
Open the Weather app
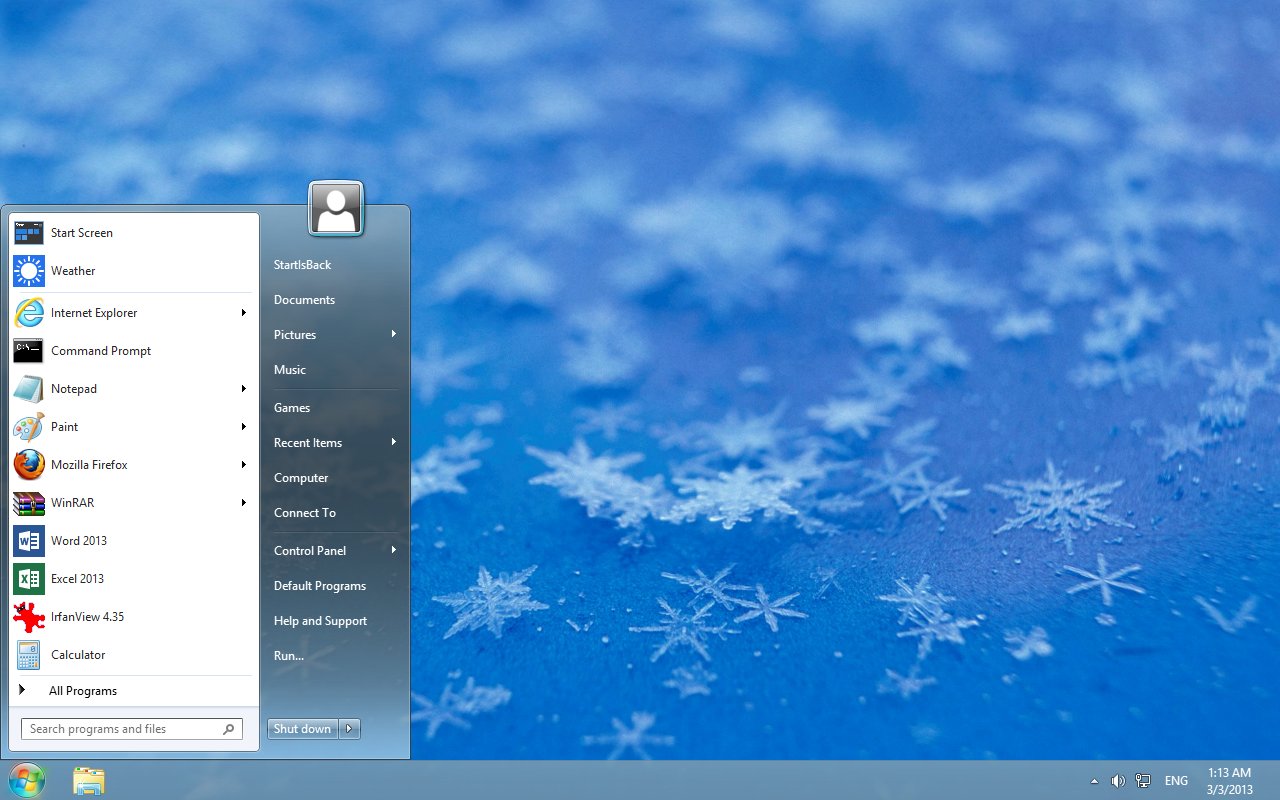click(73, 271)
